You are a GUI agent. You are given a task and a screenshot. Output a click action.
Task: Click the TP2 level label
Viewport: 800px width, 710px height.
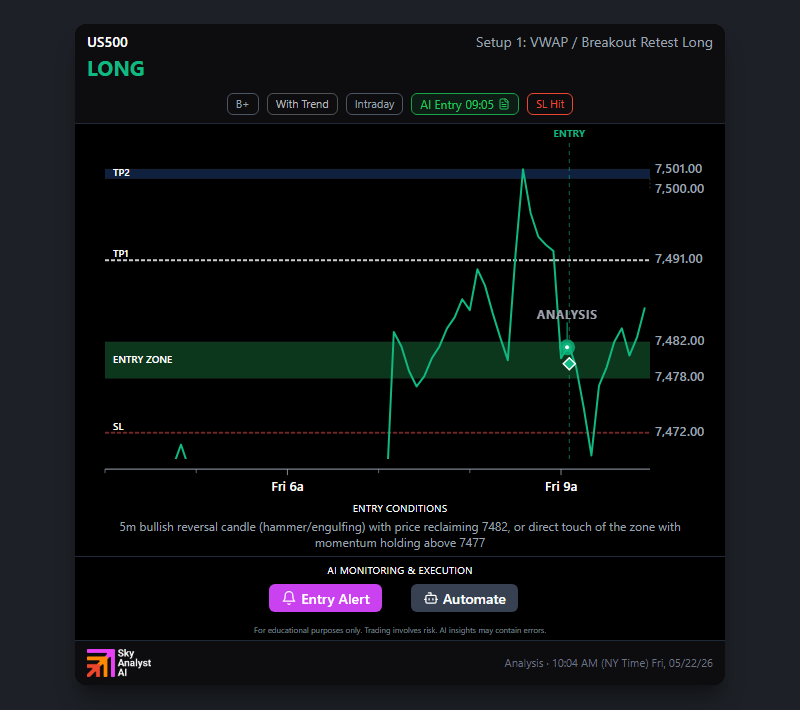point(121,173)
